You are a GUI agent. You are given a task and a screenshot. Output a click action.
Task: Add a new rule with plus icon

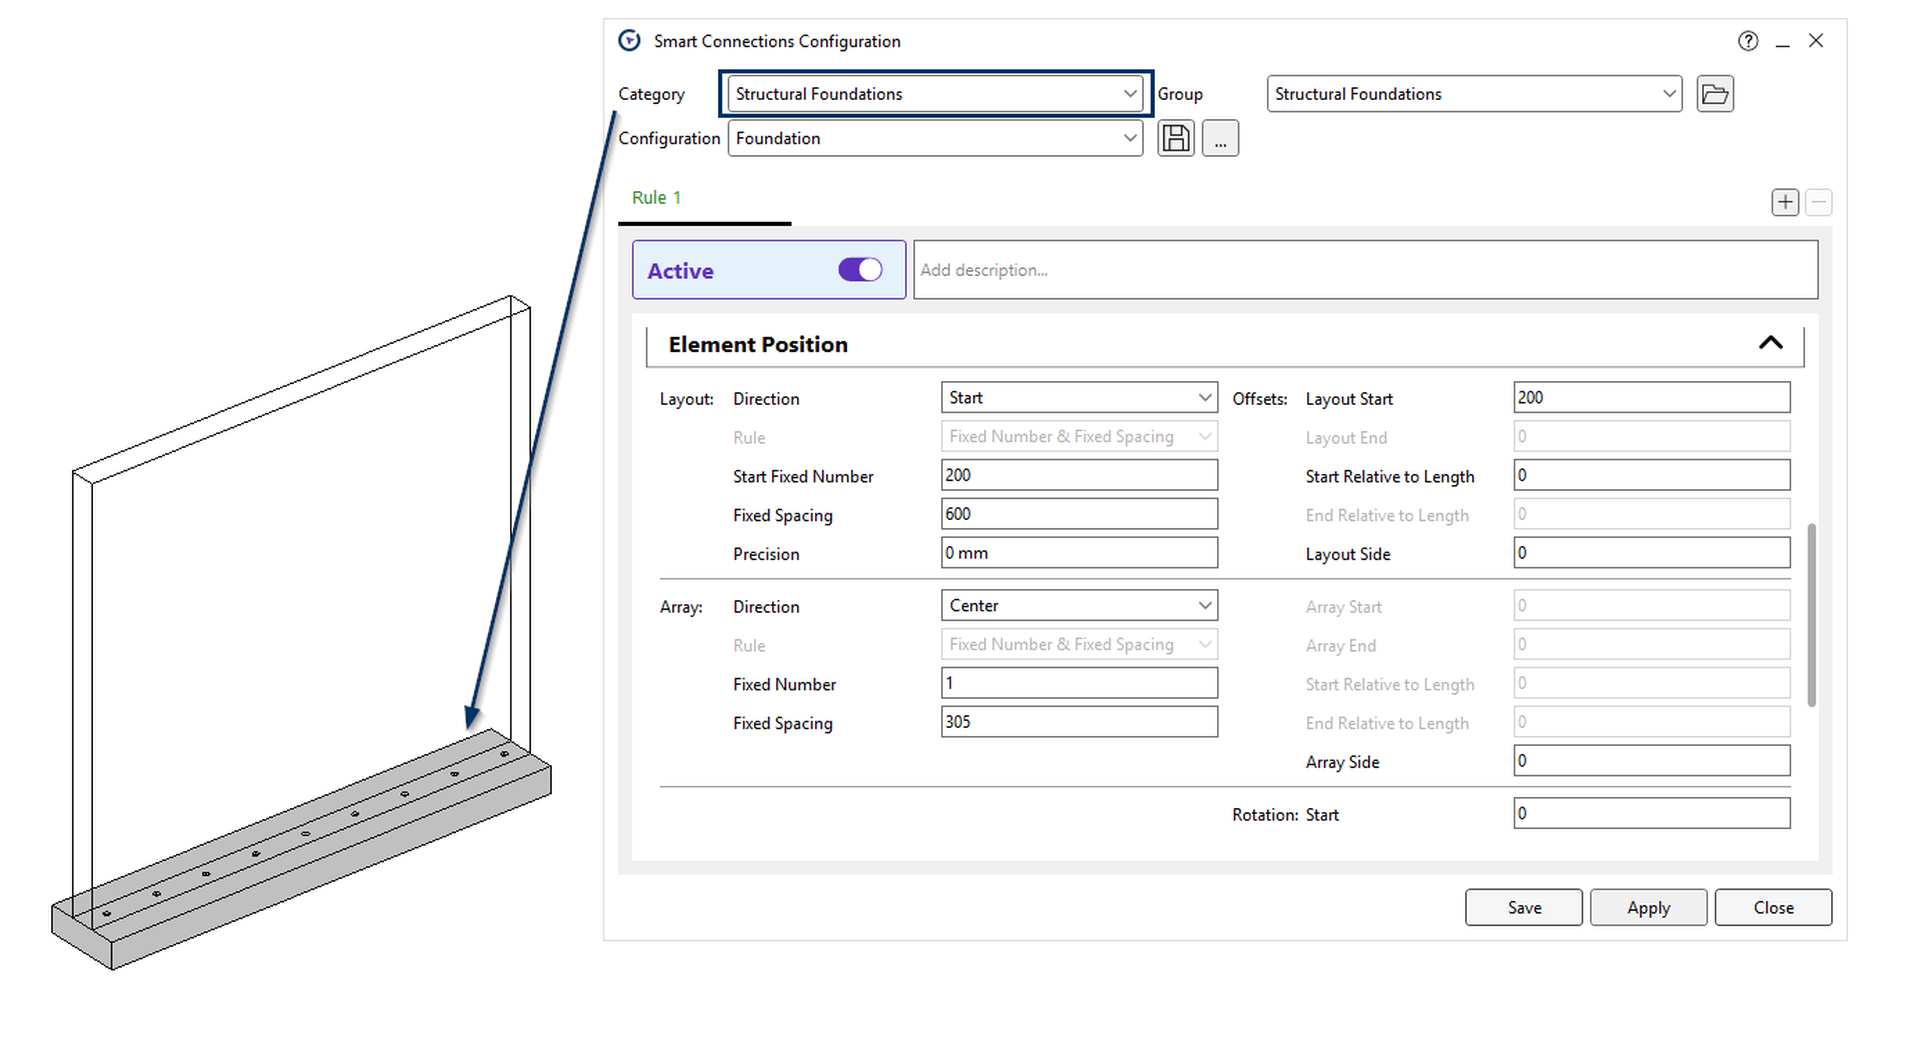coord(1784,202)
